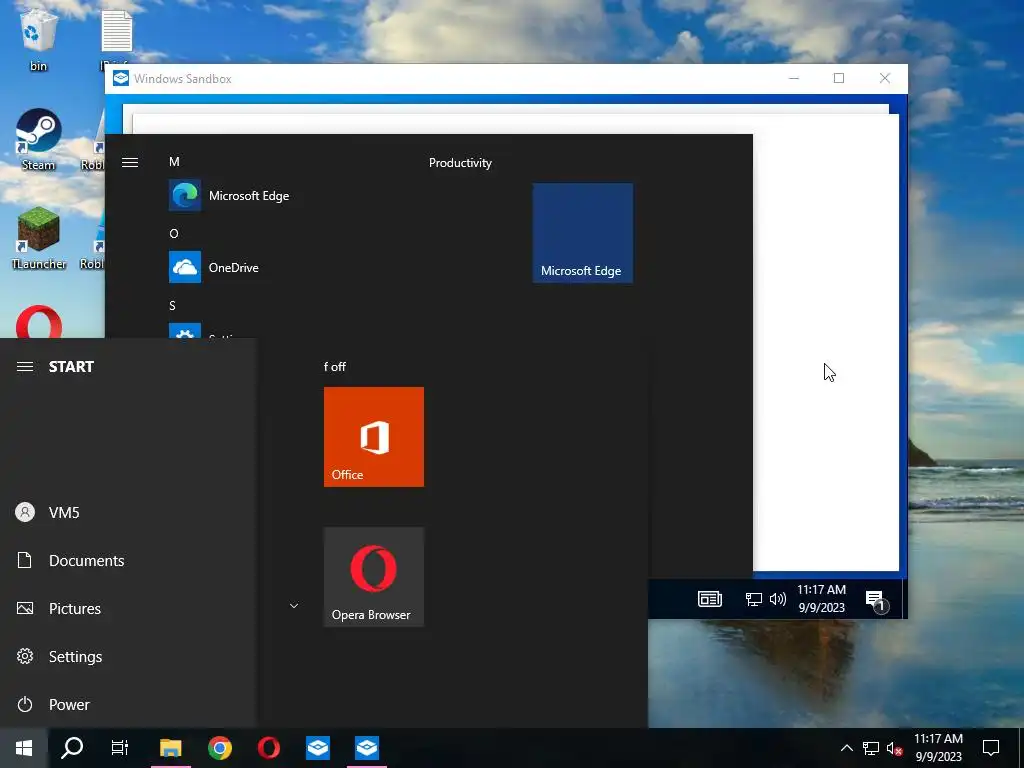This screenshot has height=768, width=1024.
Task: Open Opera desktop shortcut icon
Action: (x=39, y=321)
